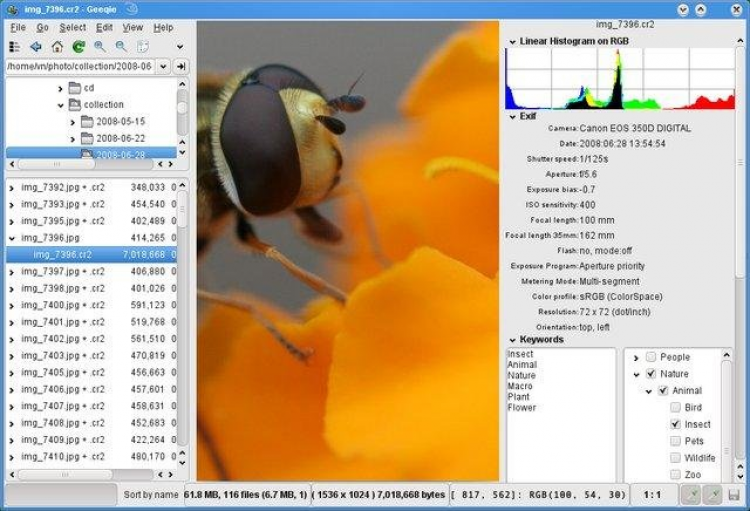The image size is (750, 511).
Task: Go to Home folder via house icon
Action: (x=57, y=46)
